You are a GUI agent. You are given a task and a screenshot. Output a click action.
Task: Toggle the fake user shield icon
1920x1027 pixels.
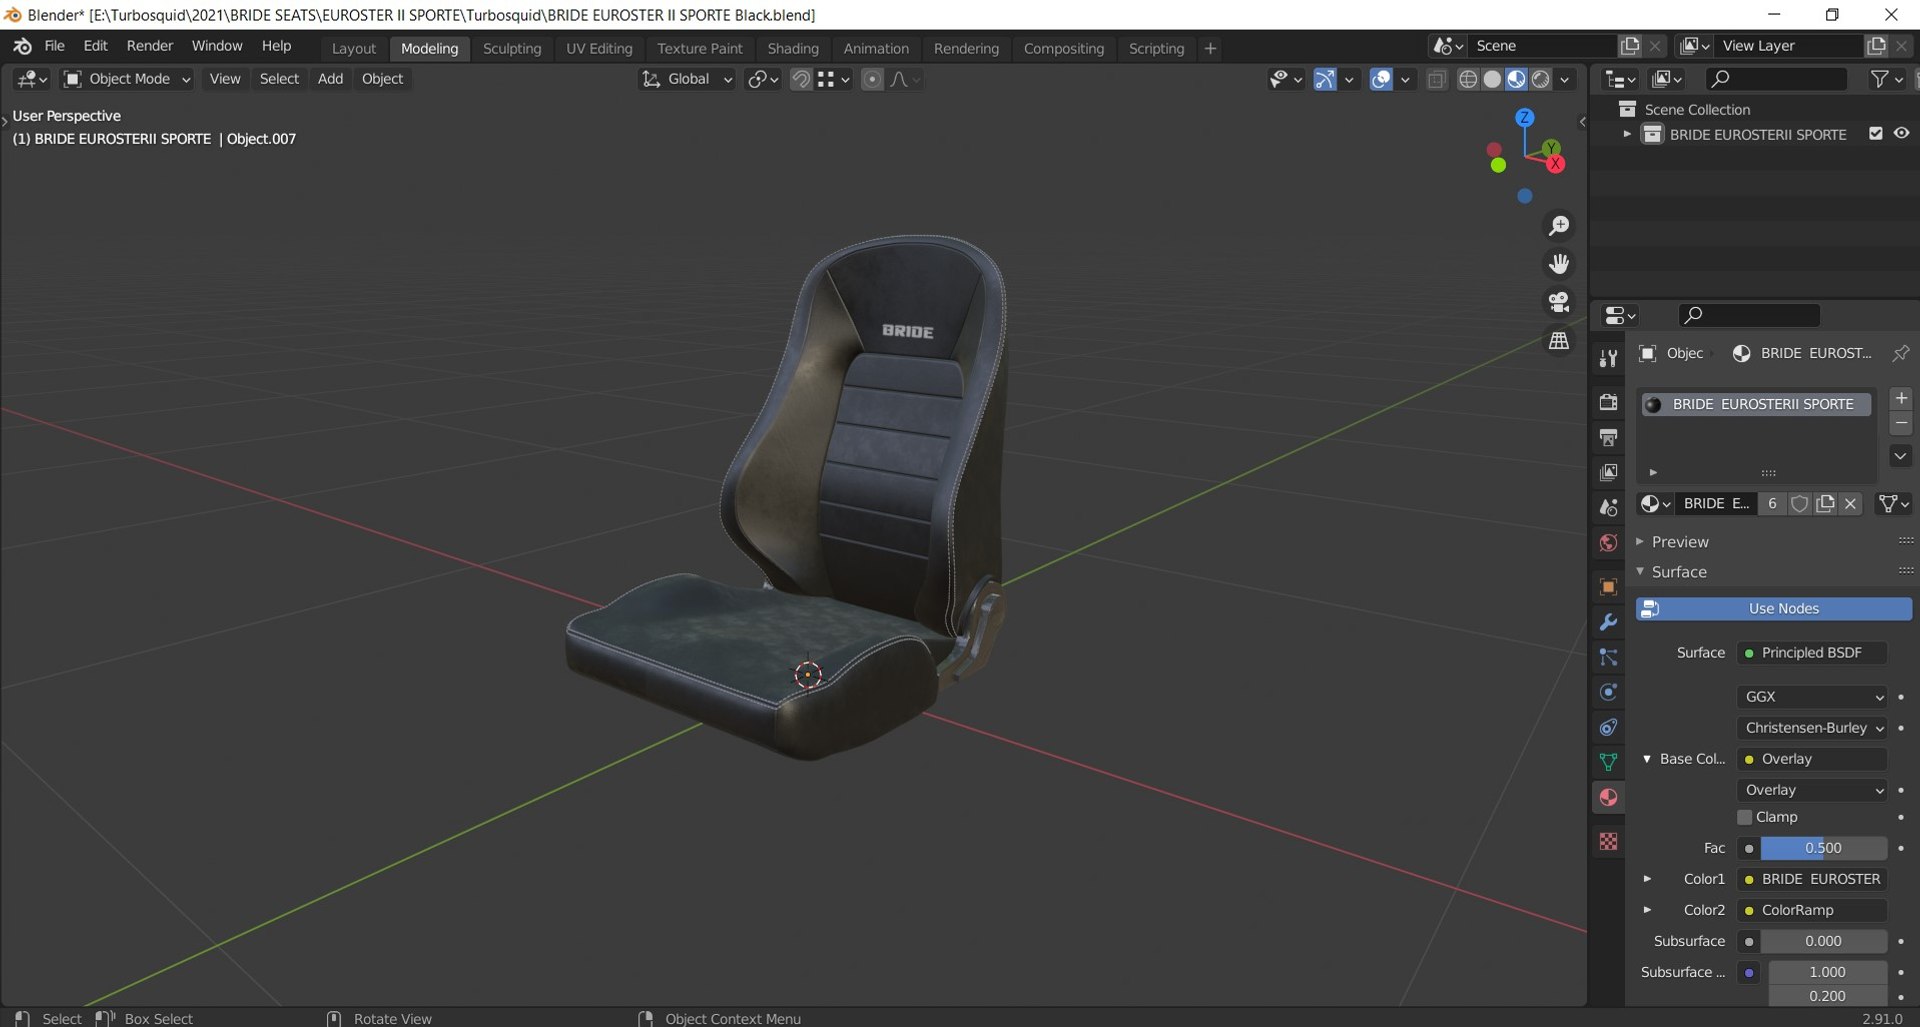pos(1799,503)
